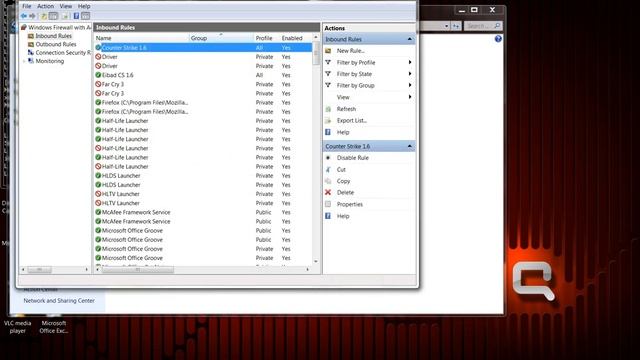Click the Back arrow toolbar icon
The image size is (640, 360).
point(24,16)
